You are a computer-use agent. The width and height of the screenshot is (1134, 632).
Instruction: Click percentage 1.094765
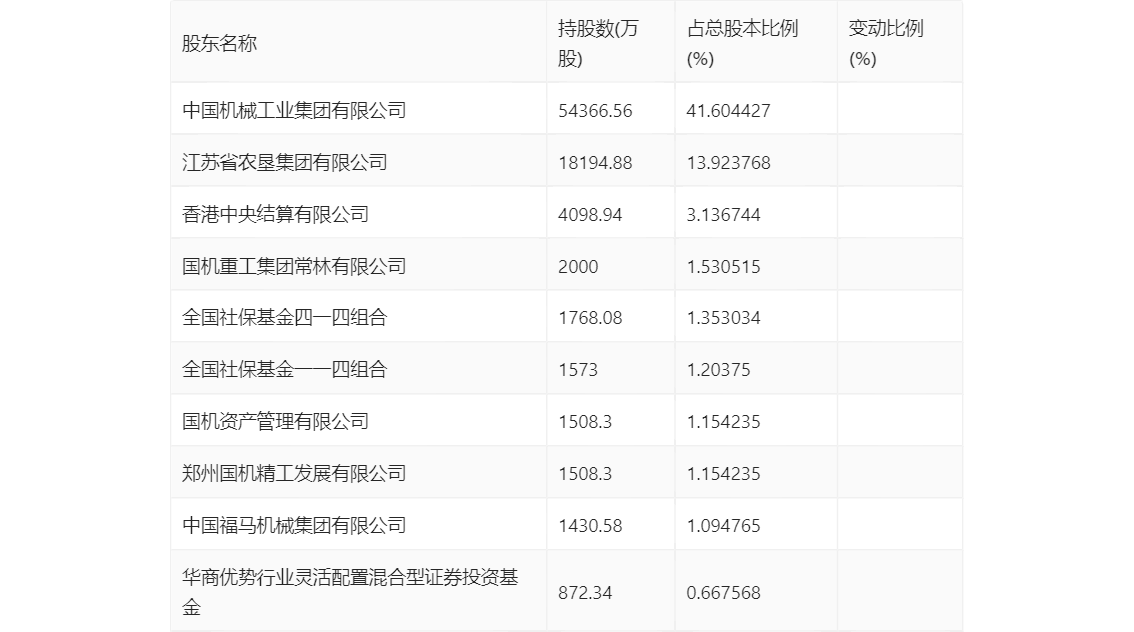(723, 526)
